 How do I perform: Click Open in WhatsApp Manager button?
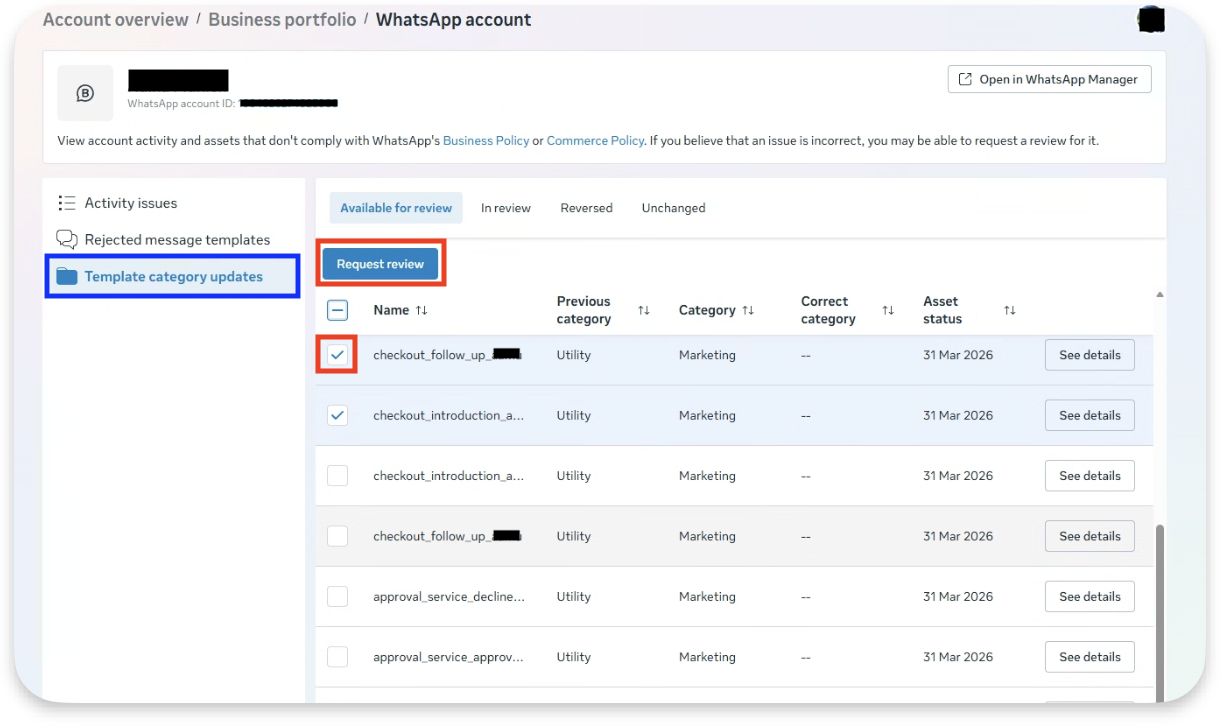1049,79
